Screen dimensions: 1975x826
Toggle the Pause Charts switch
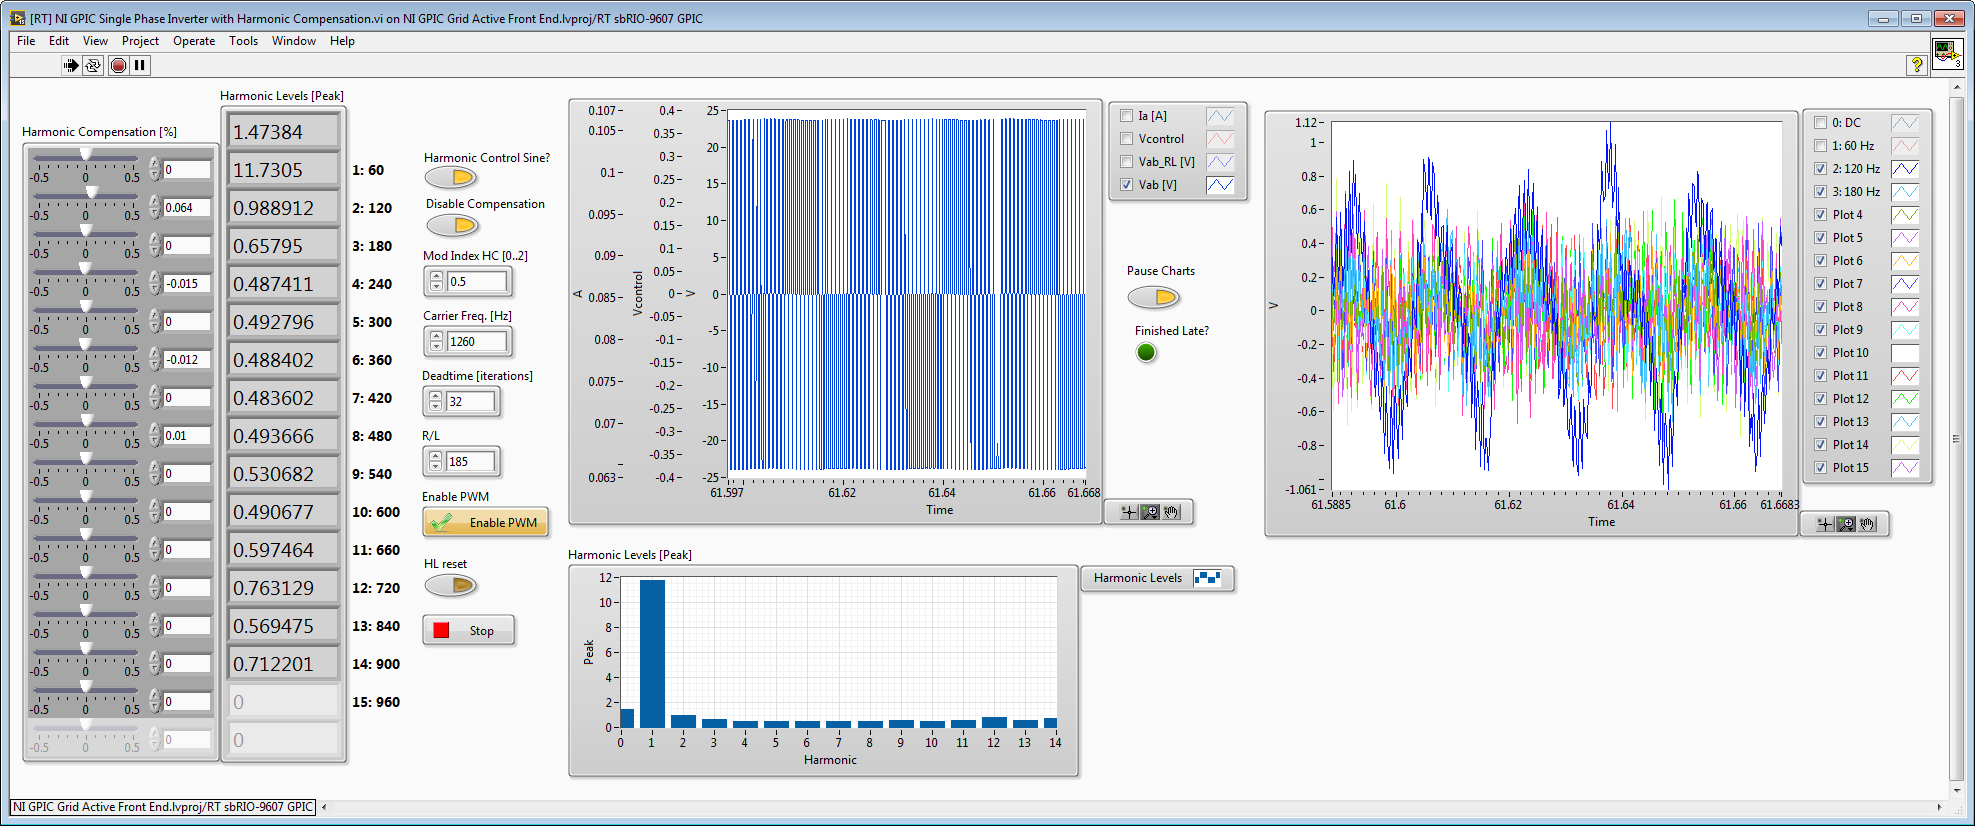click(x=1153, y=298)
